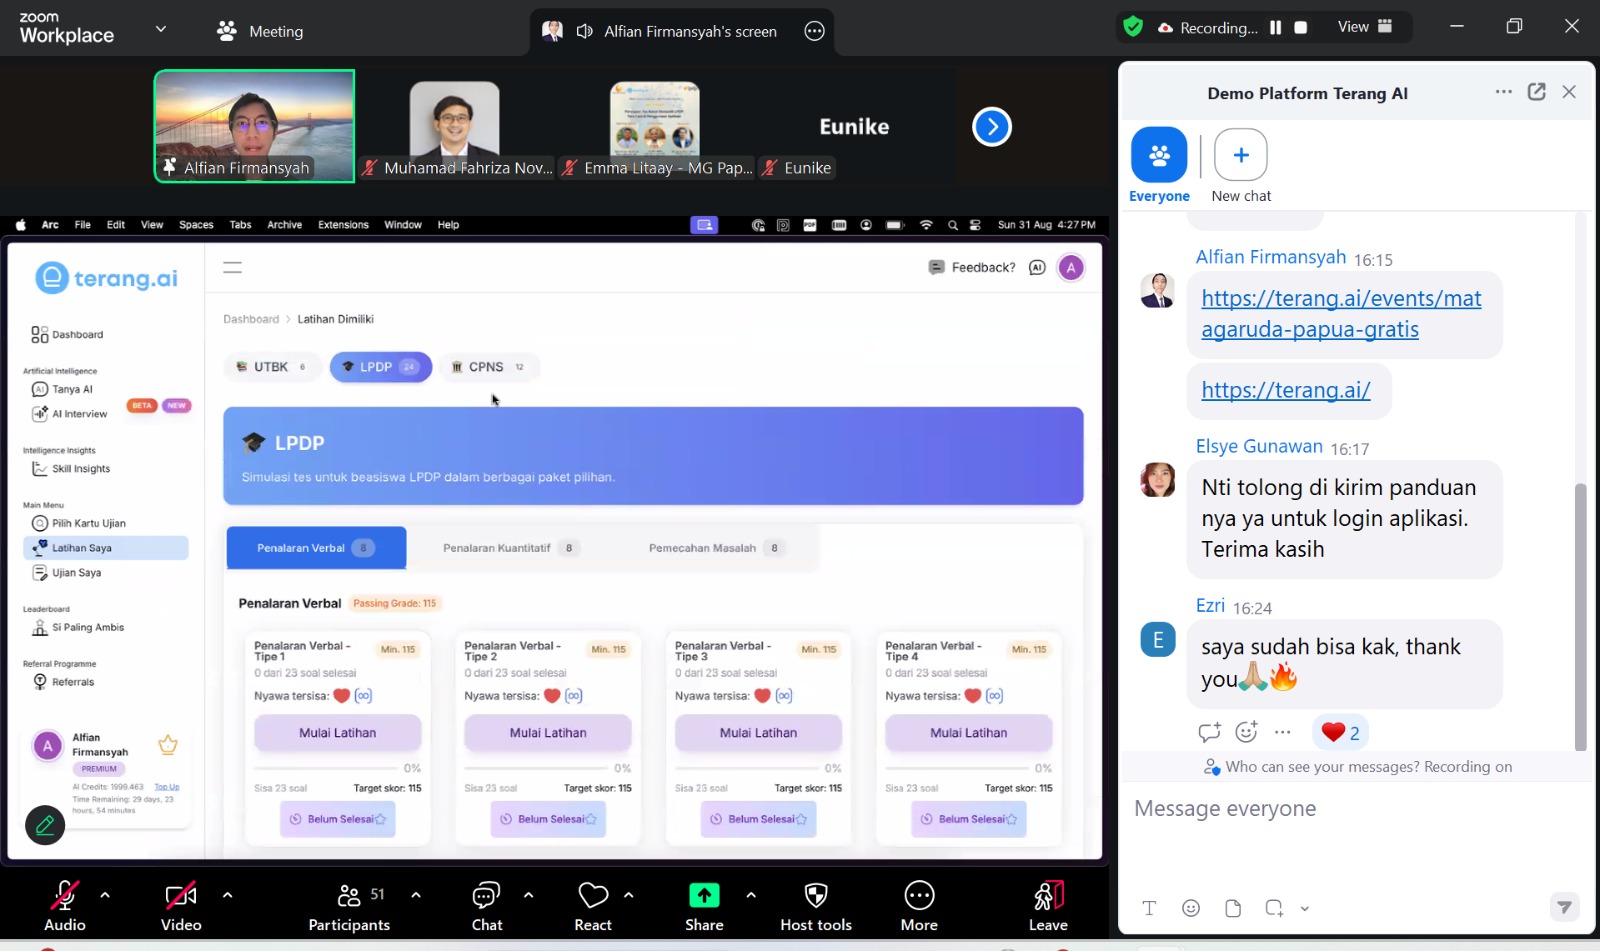This screenshot has height=951, width=1600.
Task: Pop out the chat panel
Action: (1537, 92)
